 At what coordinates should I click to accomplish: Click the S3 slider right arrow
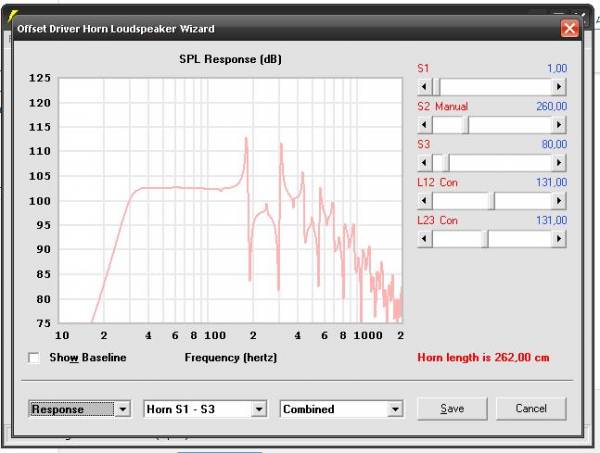tap(559, 163)
